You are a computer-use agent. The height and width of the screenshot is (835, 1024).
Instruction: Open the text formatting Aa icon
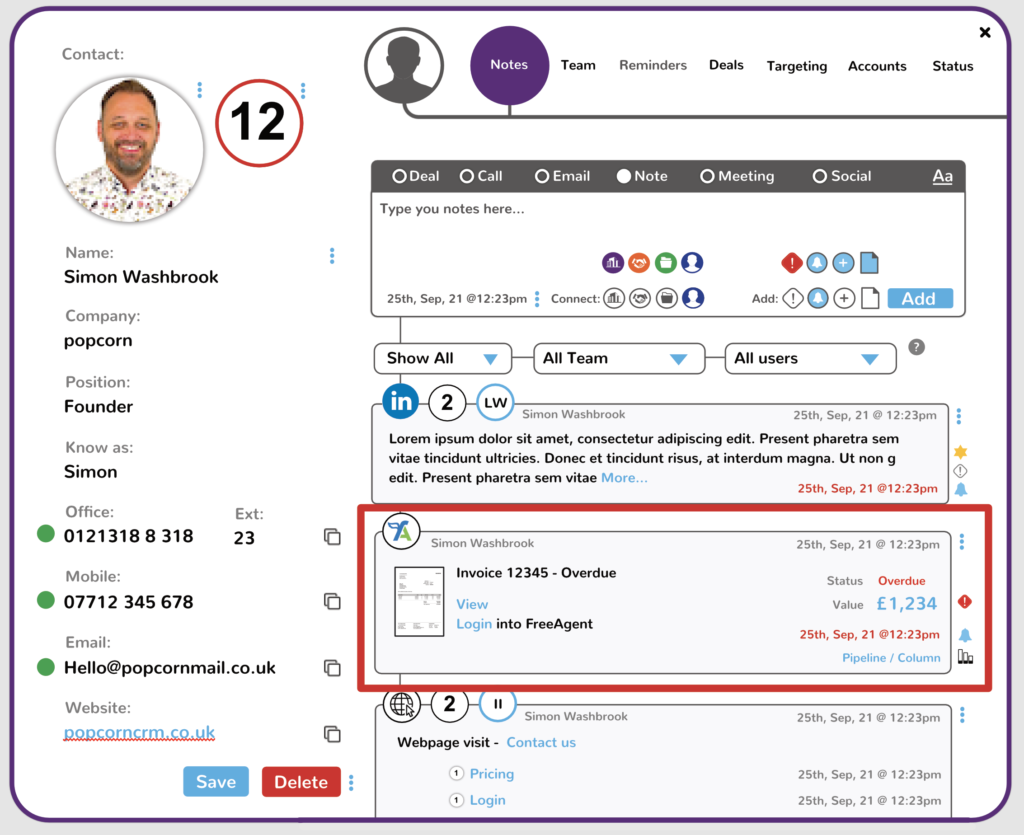942,176
